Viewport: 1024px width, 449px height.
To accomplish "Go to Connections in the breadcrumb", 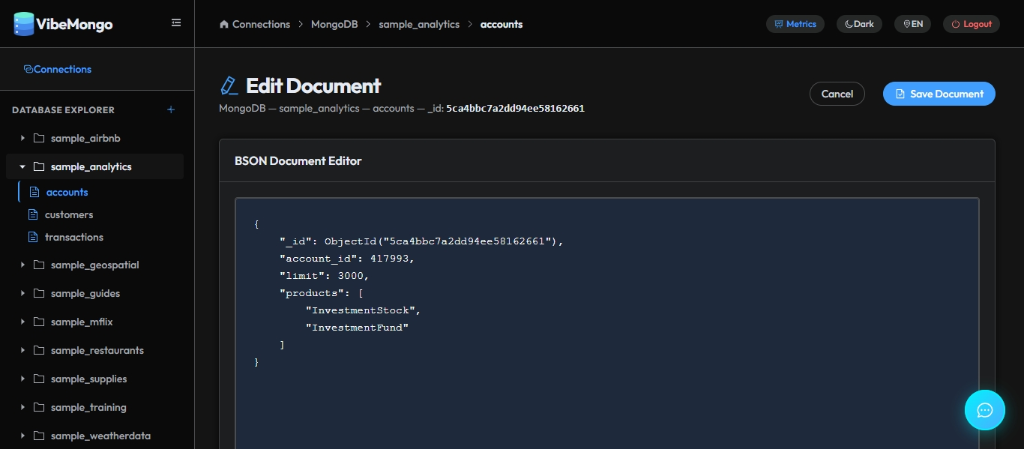I will [261, 24].
